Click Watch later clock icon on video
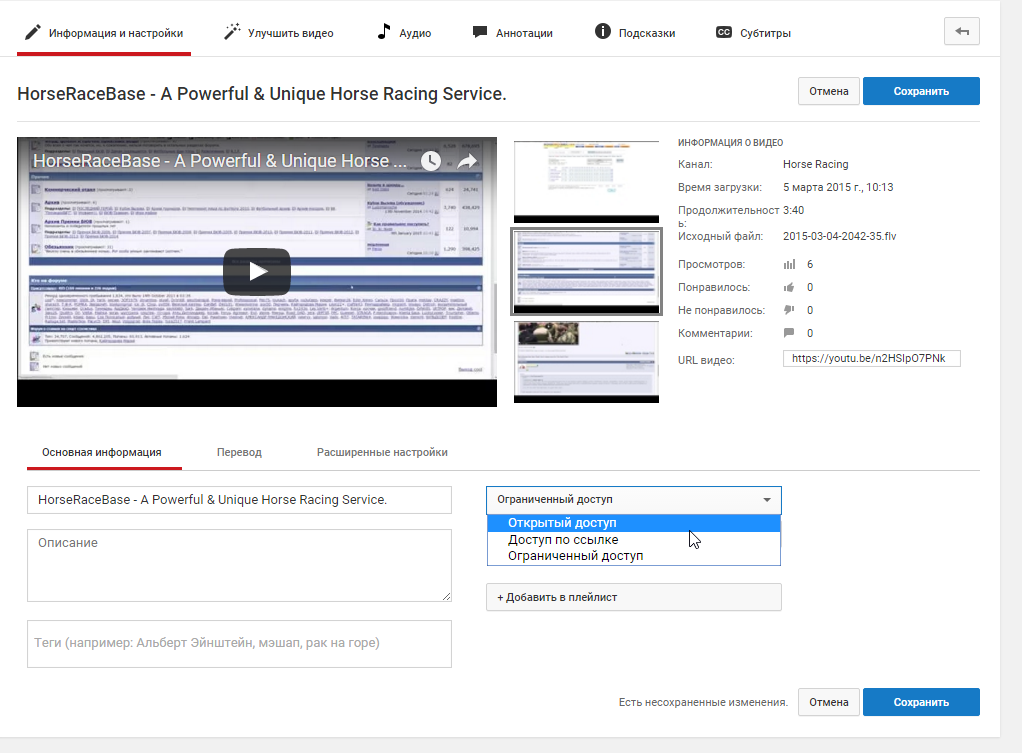Viewport: 1022px width, 753px height. pyautogui.click(x=430, y=161)
